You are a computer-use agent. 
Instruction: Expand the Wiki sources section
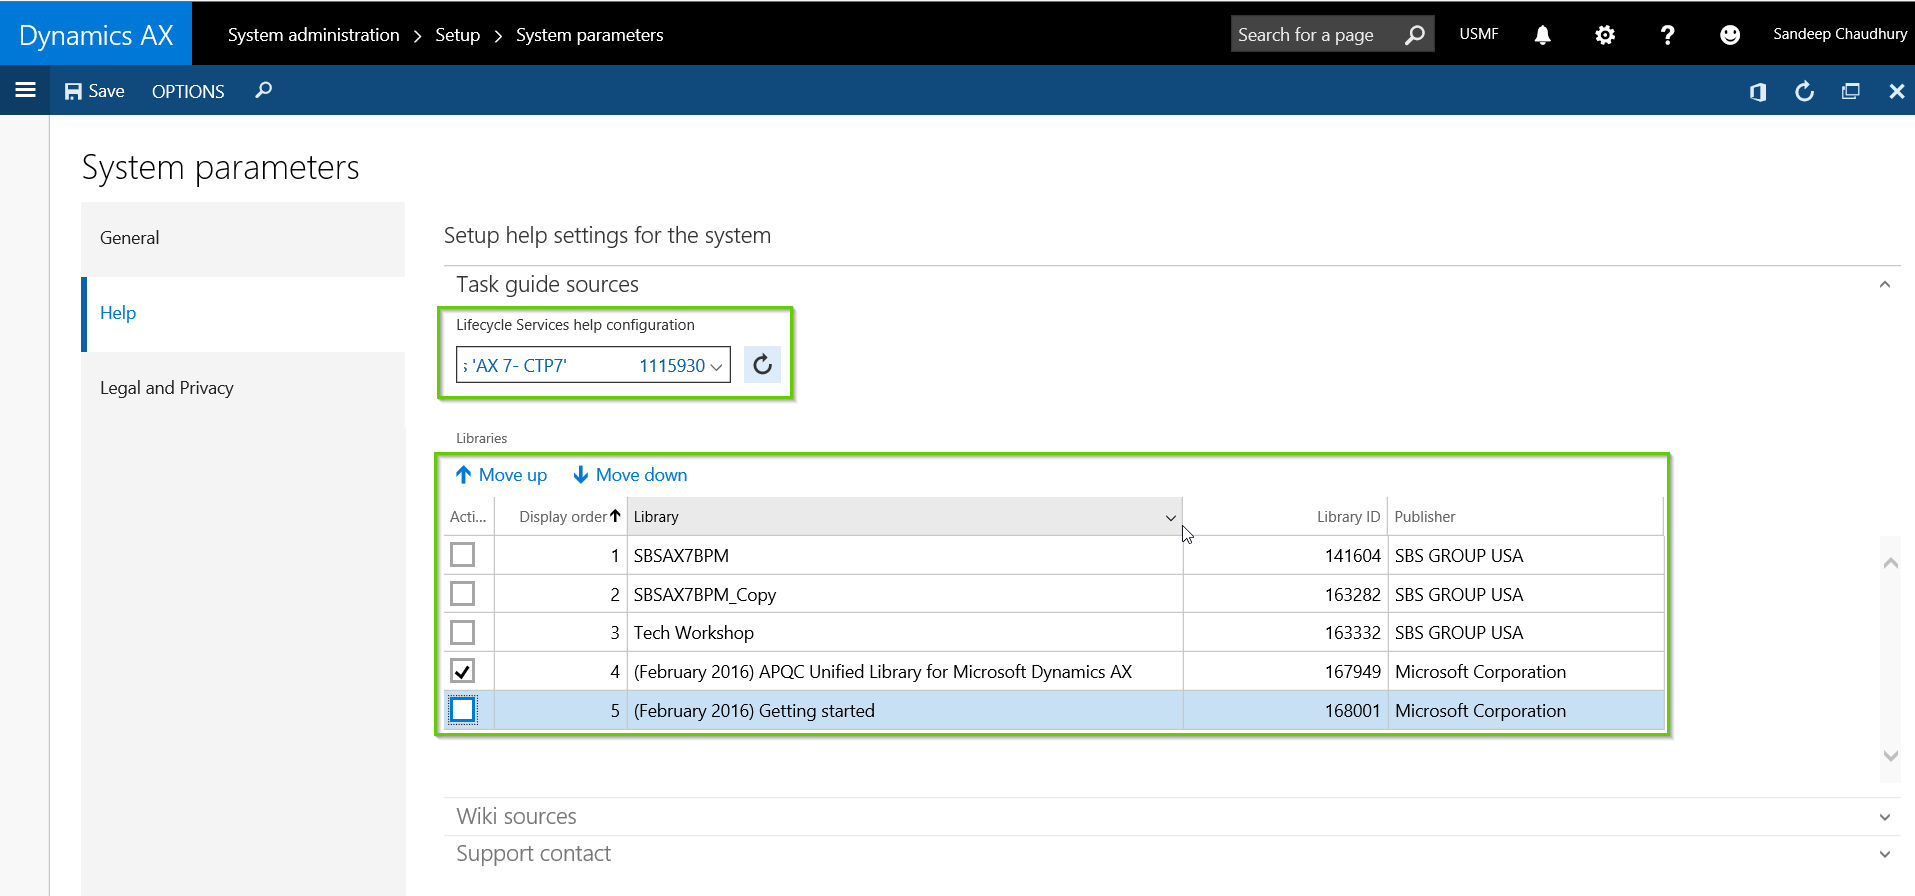(1884, 817)
